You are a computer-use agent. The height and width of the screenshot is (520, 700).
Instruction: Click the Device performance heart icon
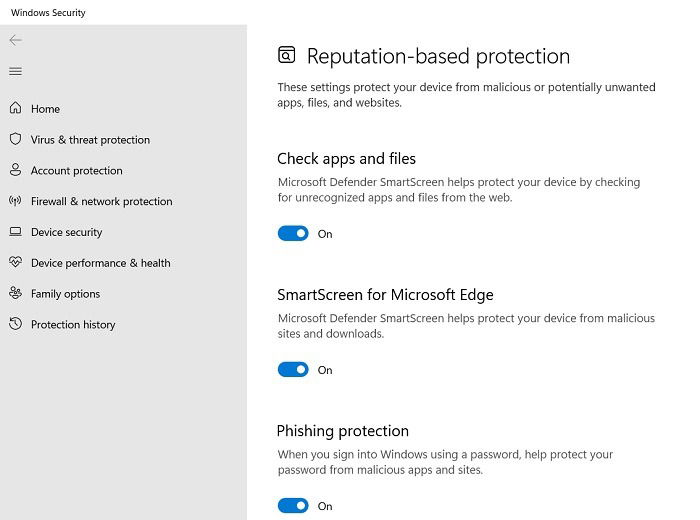tap(15, 262)
